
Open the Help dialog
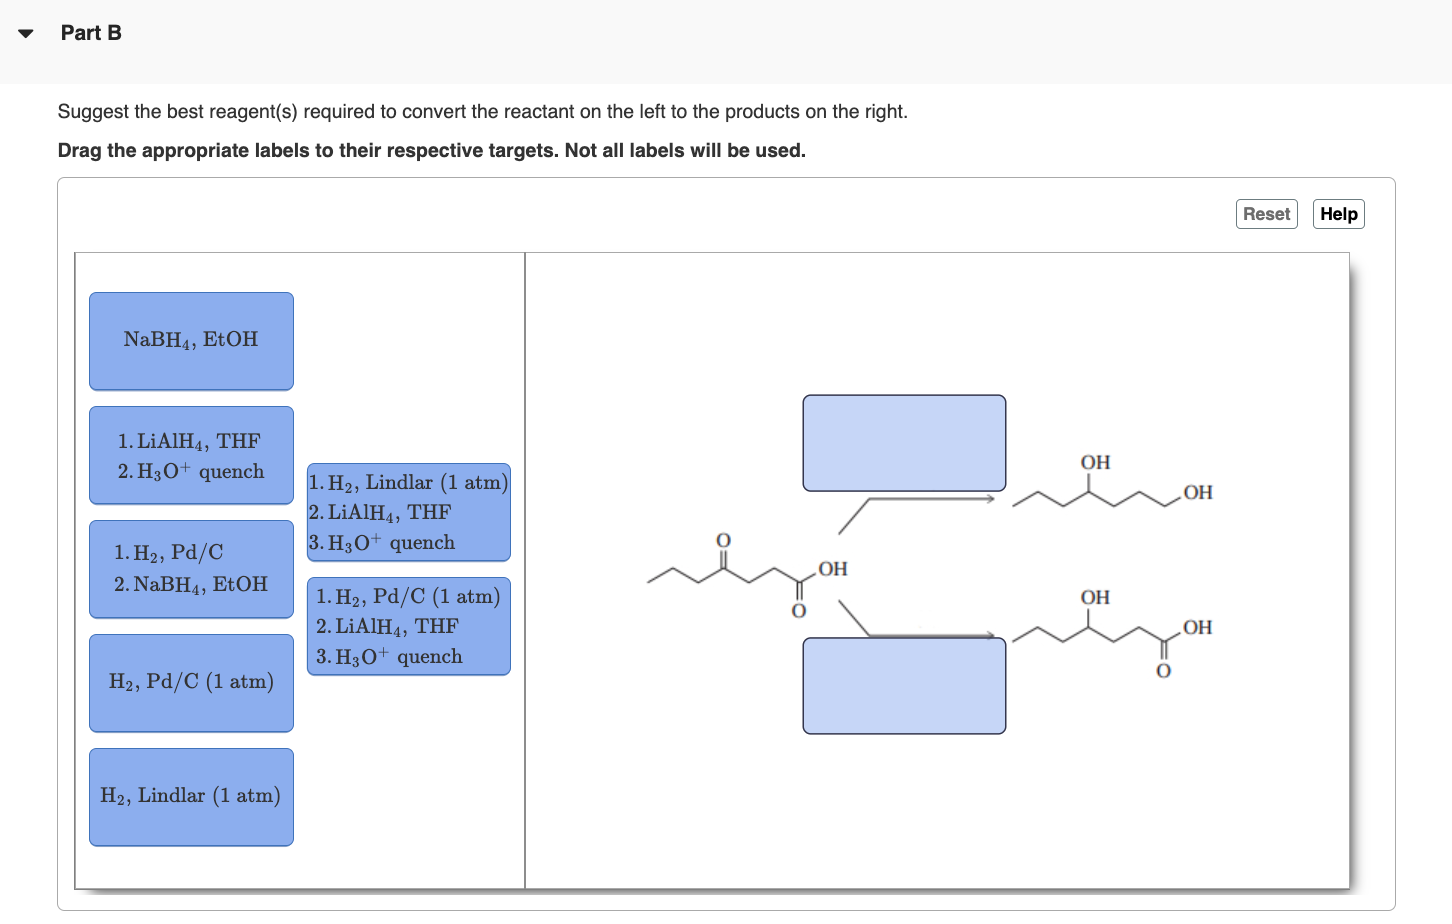[x=1338, y=213]
